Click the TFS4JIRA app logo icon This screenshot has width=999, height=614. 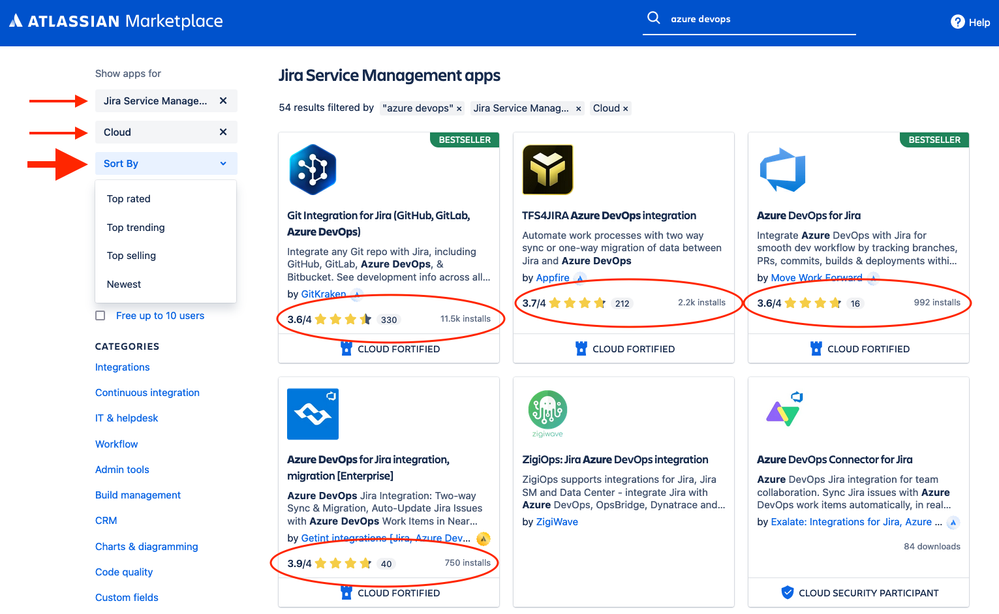pyautogui.click(x=547, y=169)
